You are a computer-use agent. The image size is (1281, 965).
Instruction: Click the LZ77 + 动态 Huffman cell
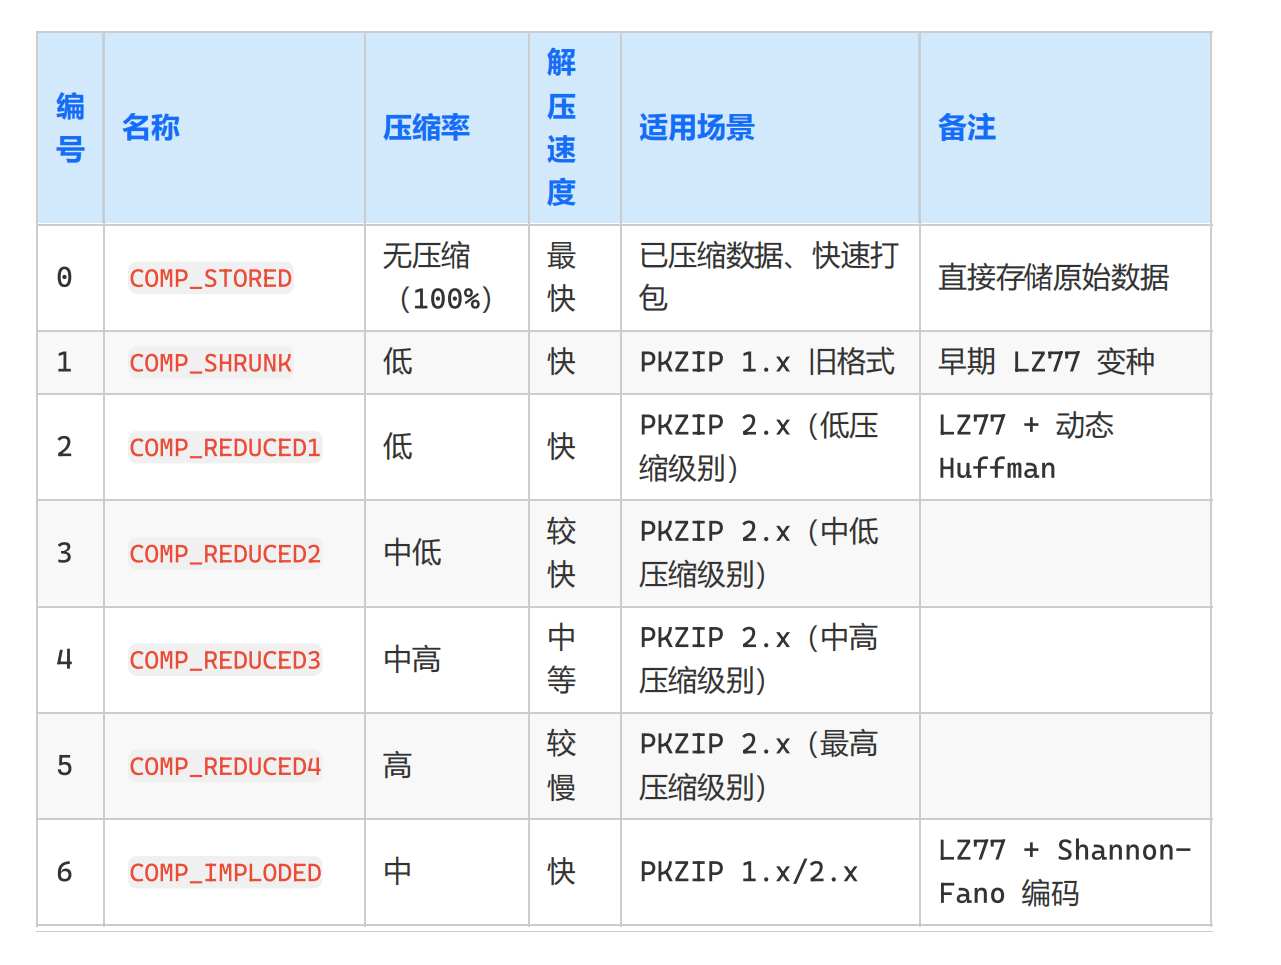[1025, 447]
